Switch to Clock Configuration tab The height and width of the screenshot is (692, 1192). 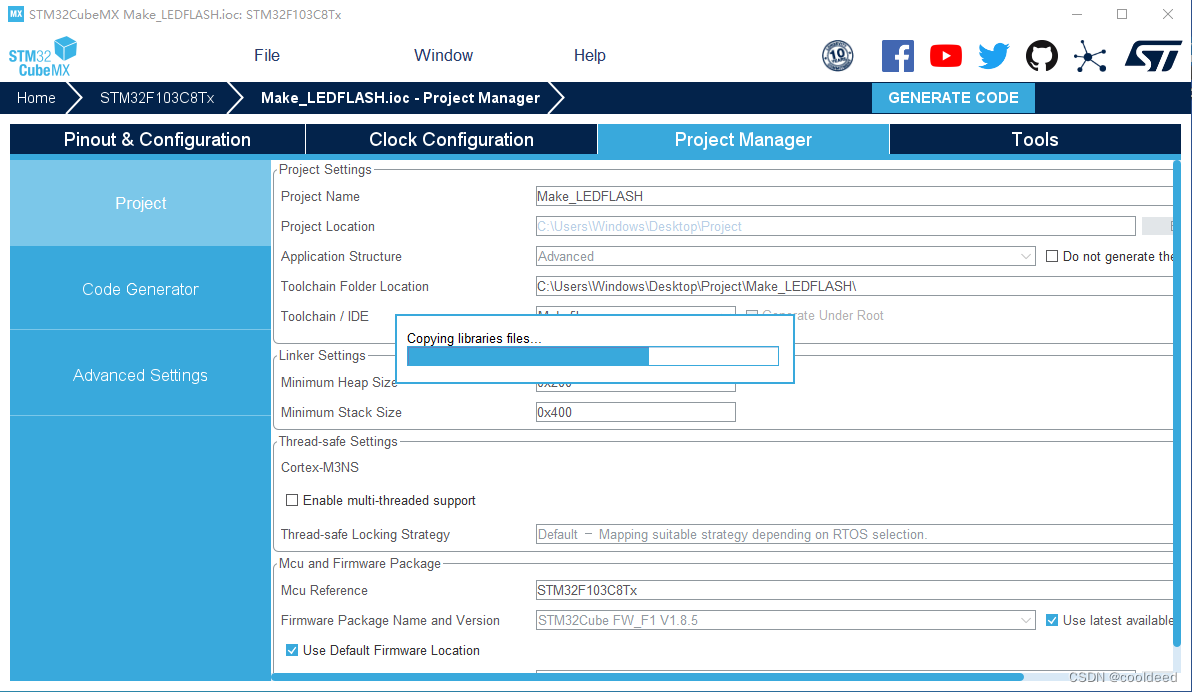coord(452,140)
